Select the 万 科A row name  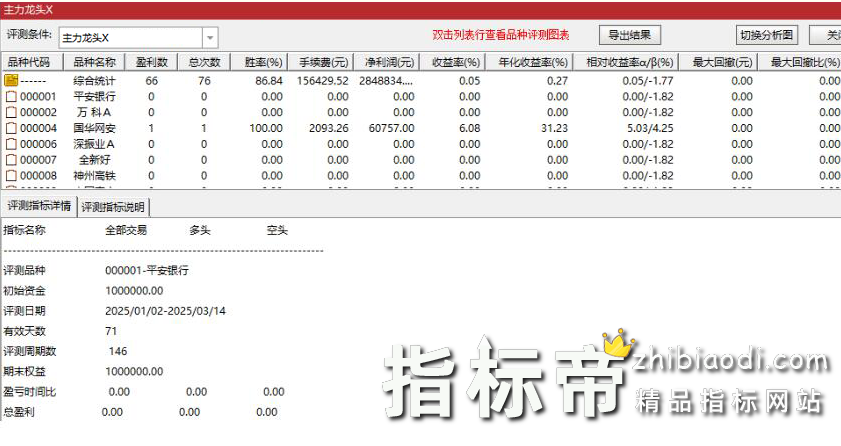(x=94, y=112)
